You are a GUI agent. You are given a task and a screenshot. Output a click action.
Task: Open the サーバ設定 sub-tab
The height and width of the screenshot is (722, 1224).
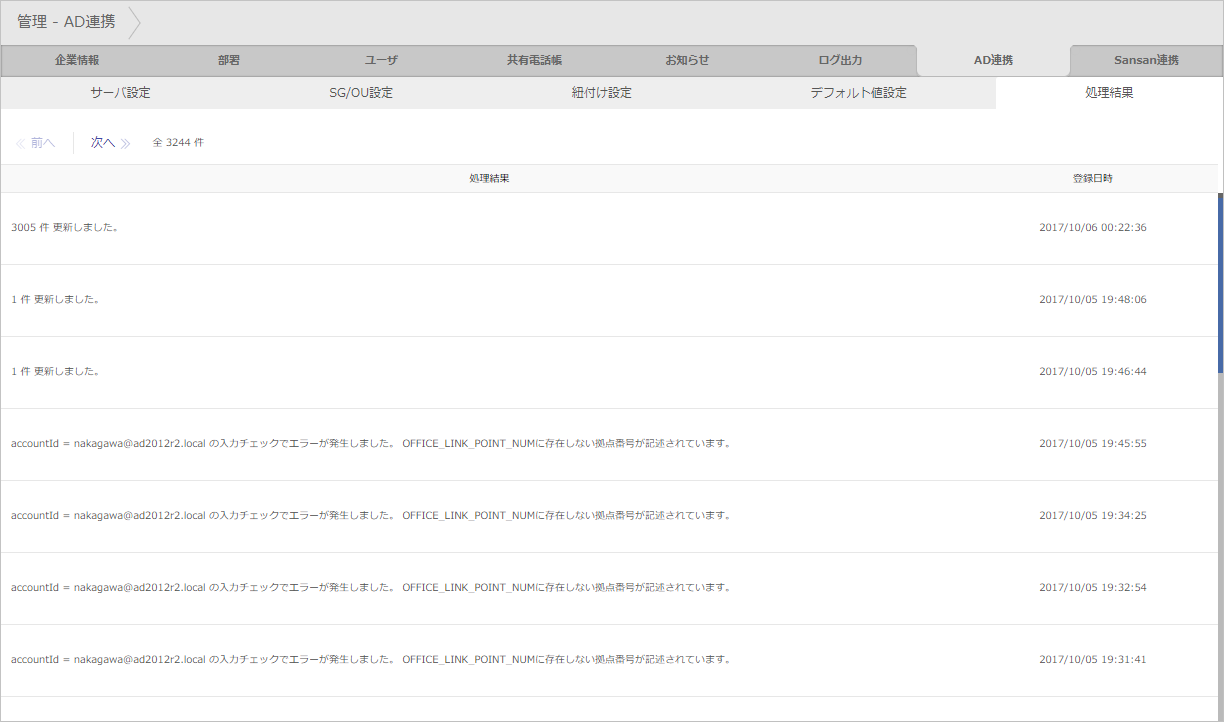tap(120, 93)
